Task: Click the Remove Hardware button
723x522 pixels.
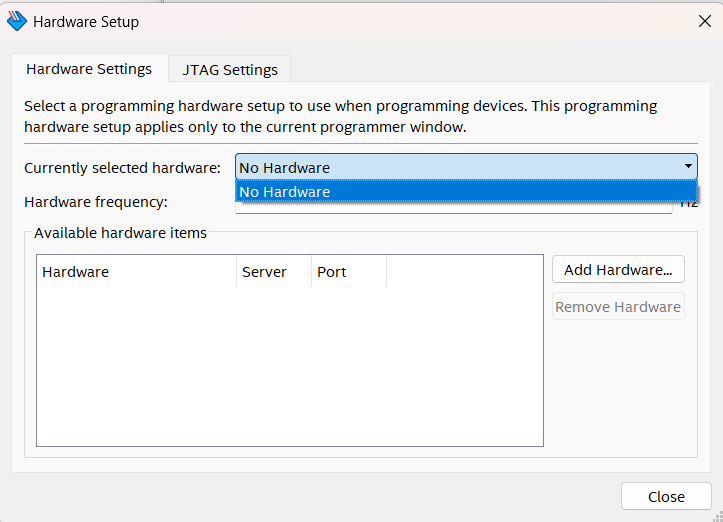Action: tap(618, 307)
